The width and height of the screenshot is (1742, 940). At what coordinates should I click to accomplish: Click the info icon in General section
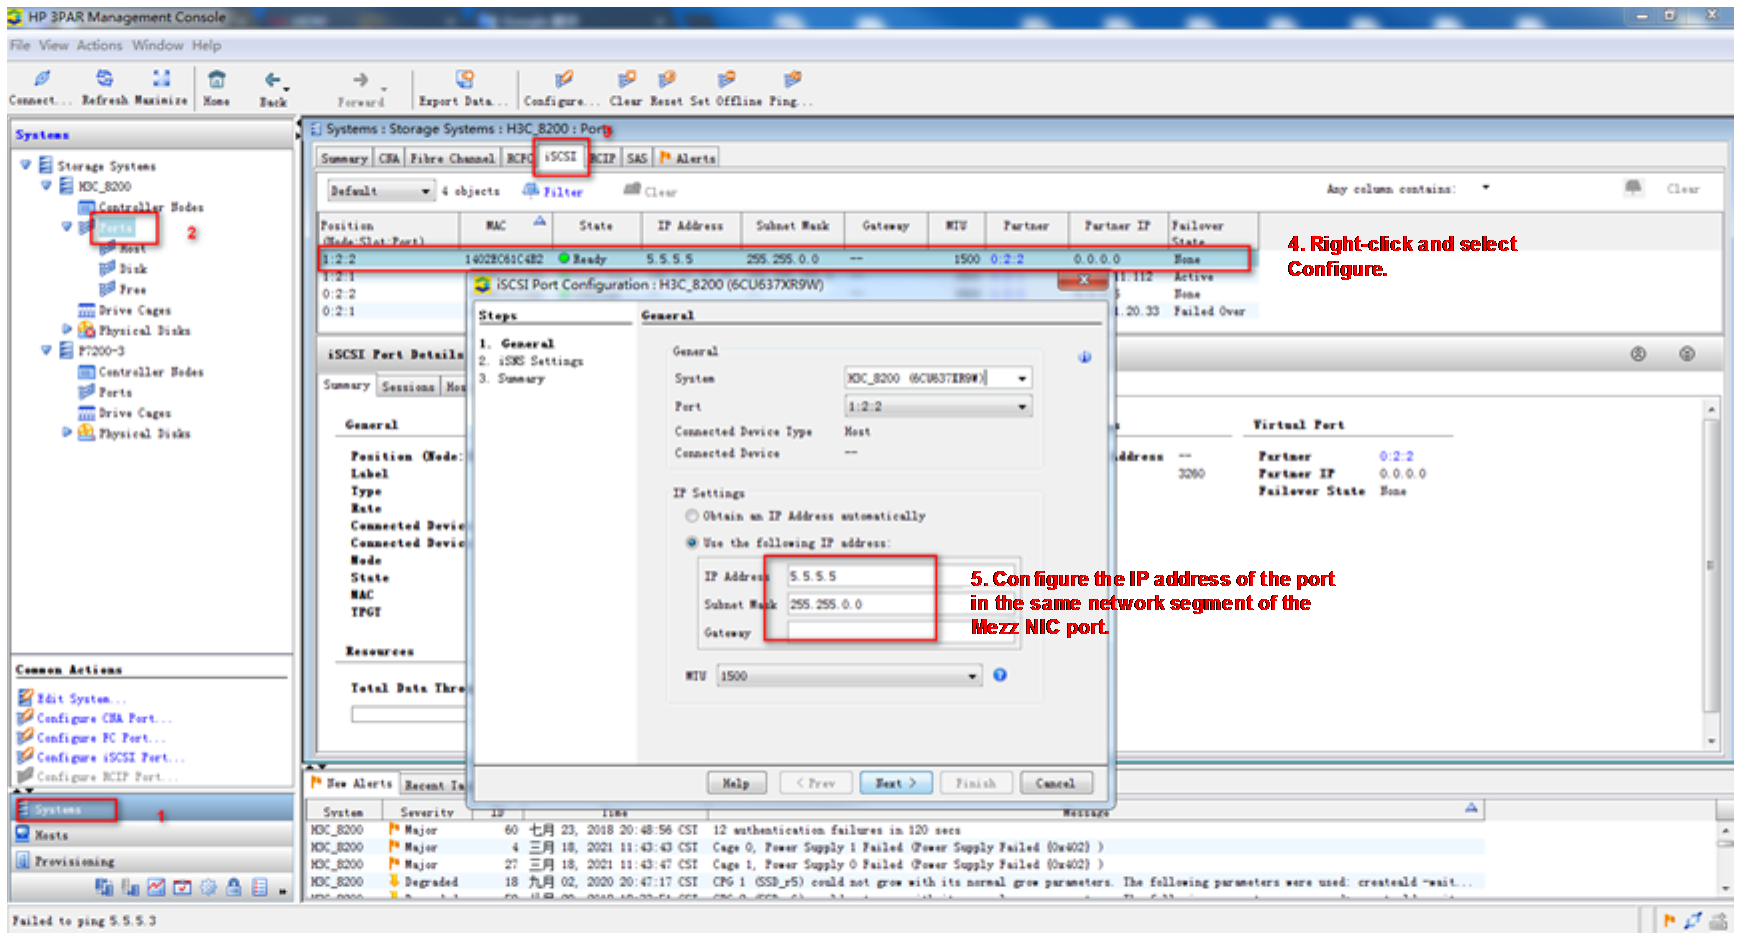coord(1085,357)
